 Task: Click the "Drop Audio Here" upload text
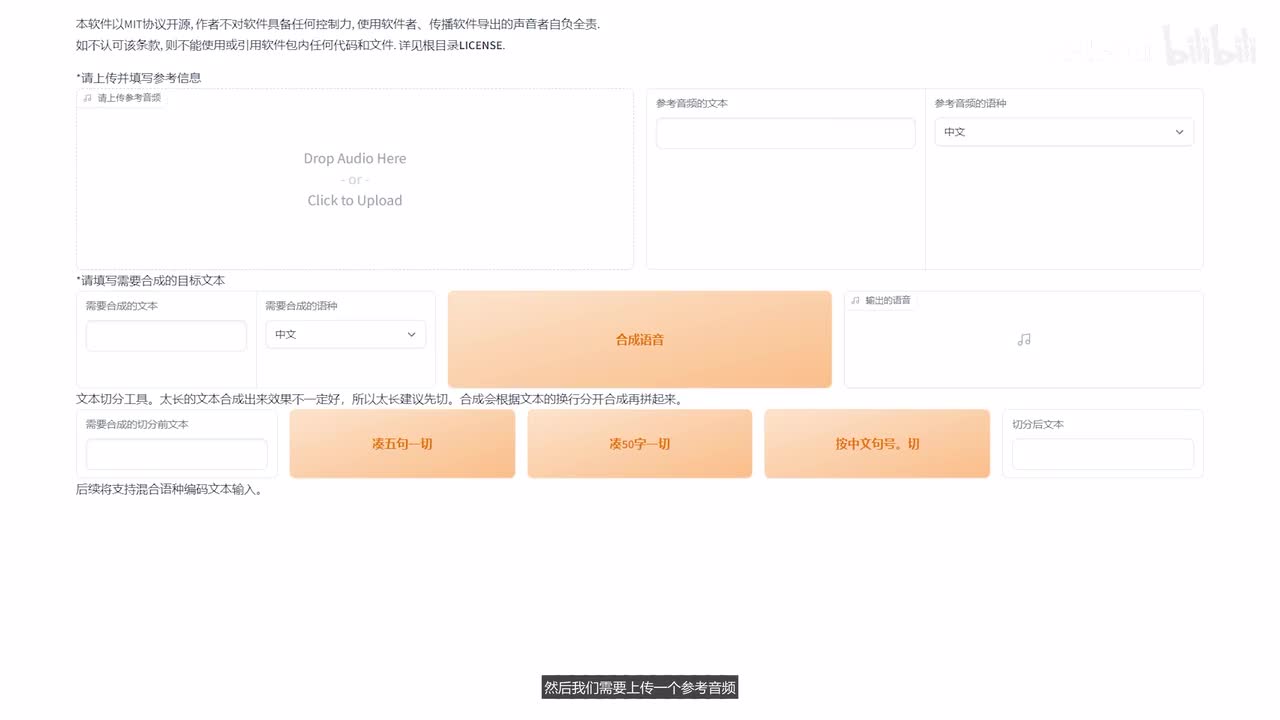(354, 158)
